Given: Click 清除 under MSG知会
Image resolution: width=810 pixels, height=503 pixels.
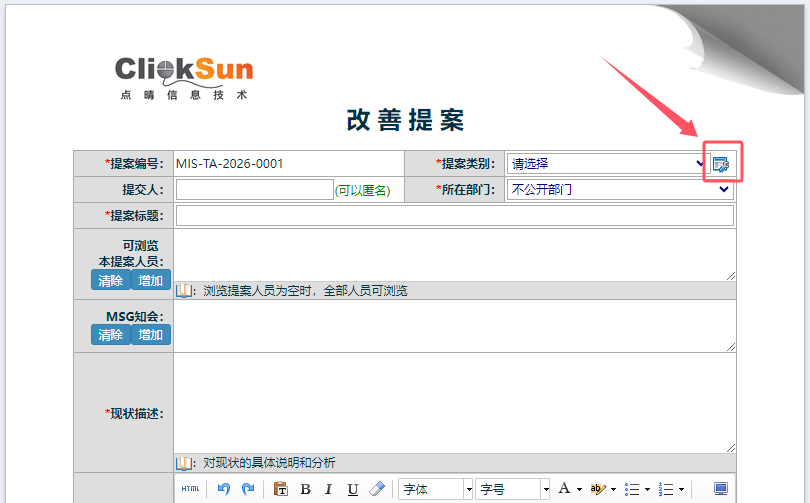Looking at the screenshot, I should [x=110, y=335].
